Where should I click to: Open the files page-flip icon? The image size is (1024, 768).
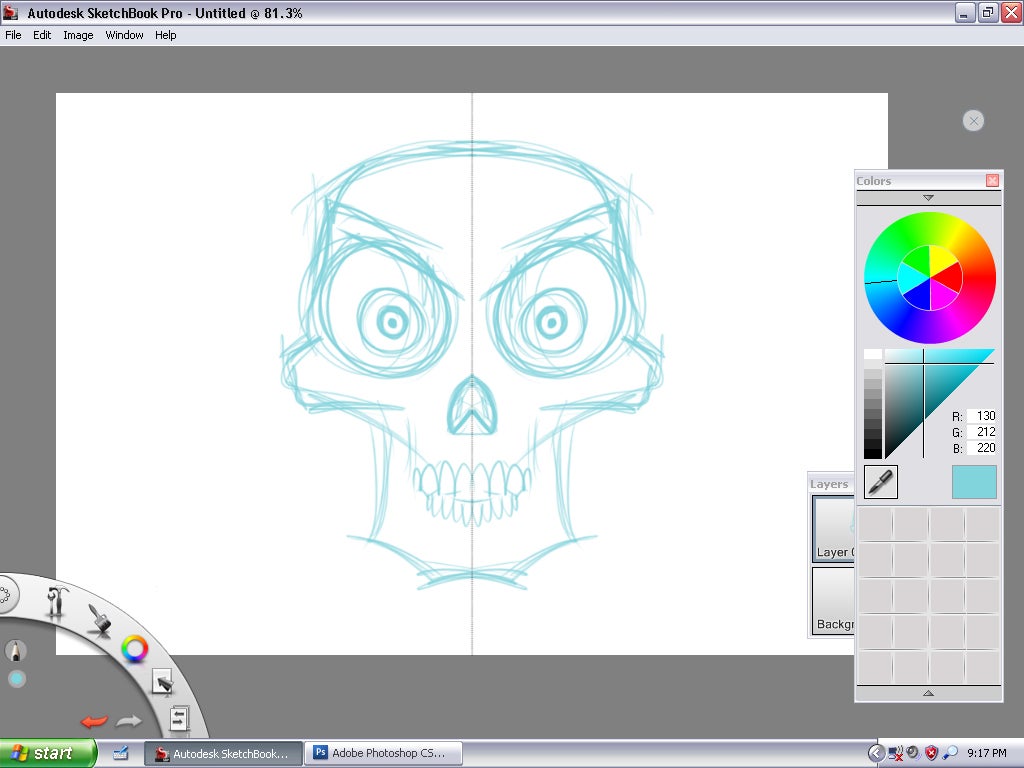click(x=180, y=717)
